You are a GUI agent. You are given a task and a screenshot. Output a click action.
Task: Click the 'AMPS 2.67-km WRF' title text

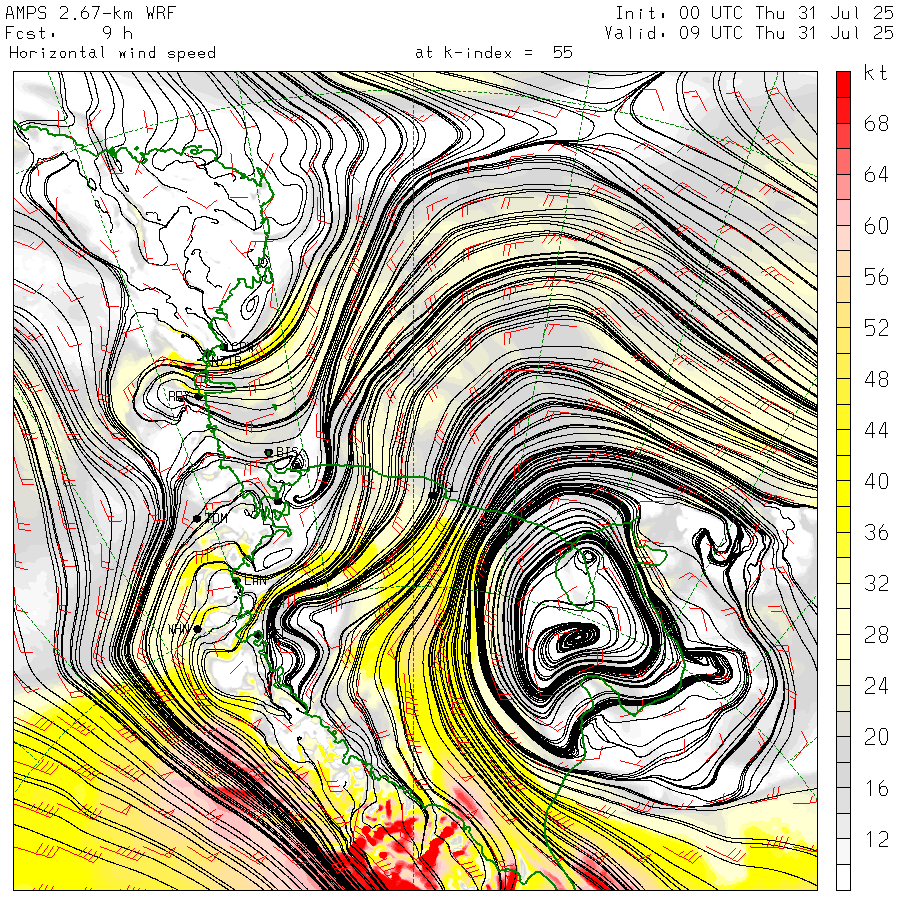pyautogui.click(x=90, y=13)
